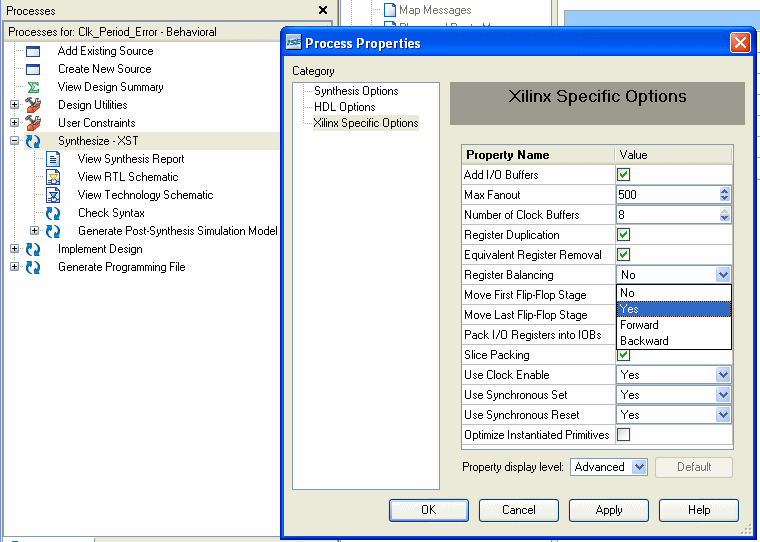The image size is (760, 542).
Task: Choose Backward from the dropdown list
Action: (644, 341)
